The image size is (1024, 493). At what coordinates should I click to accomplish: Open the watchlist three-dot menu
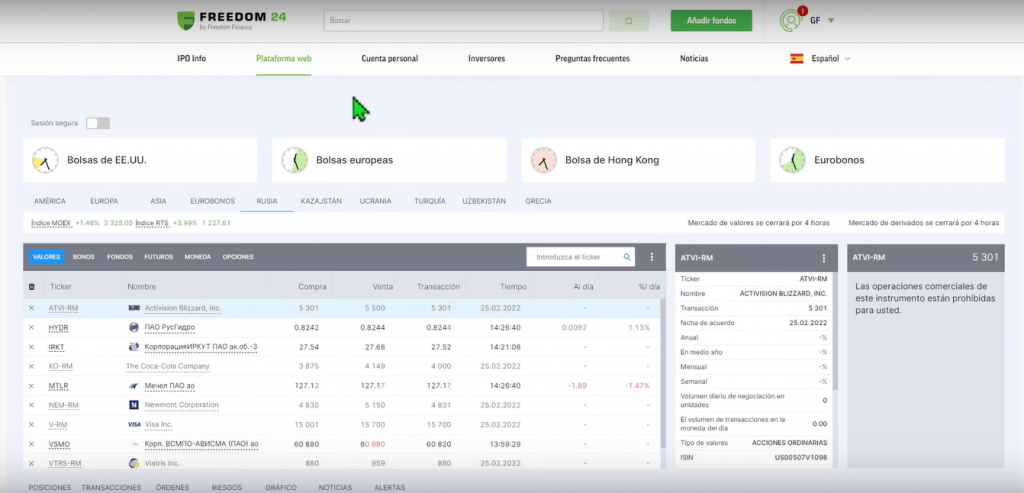pyautogui.click(x=652, y=257)
